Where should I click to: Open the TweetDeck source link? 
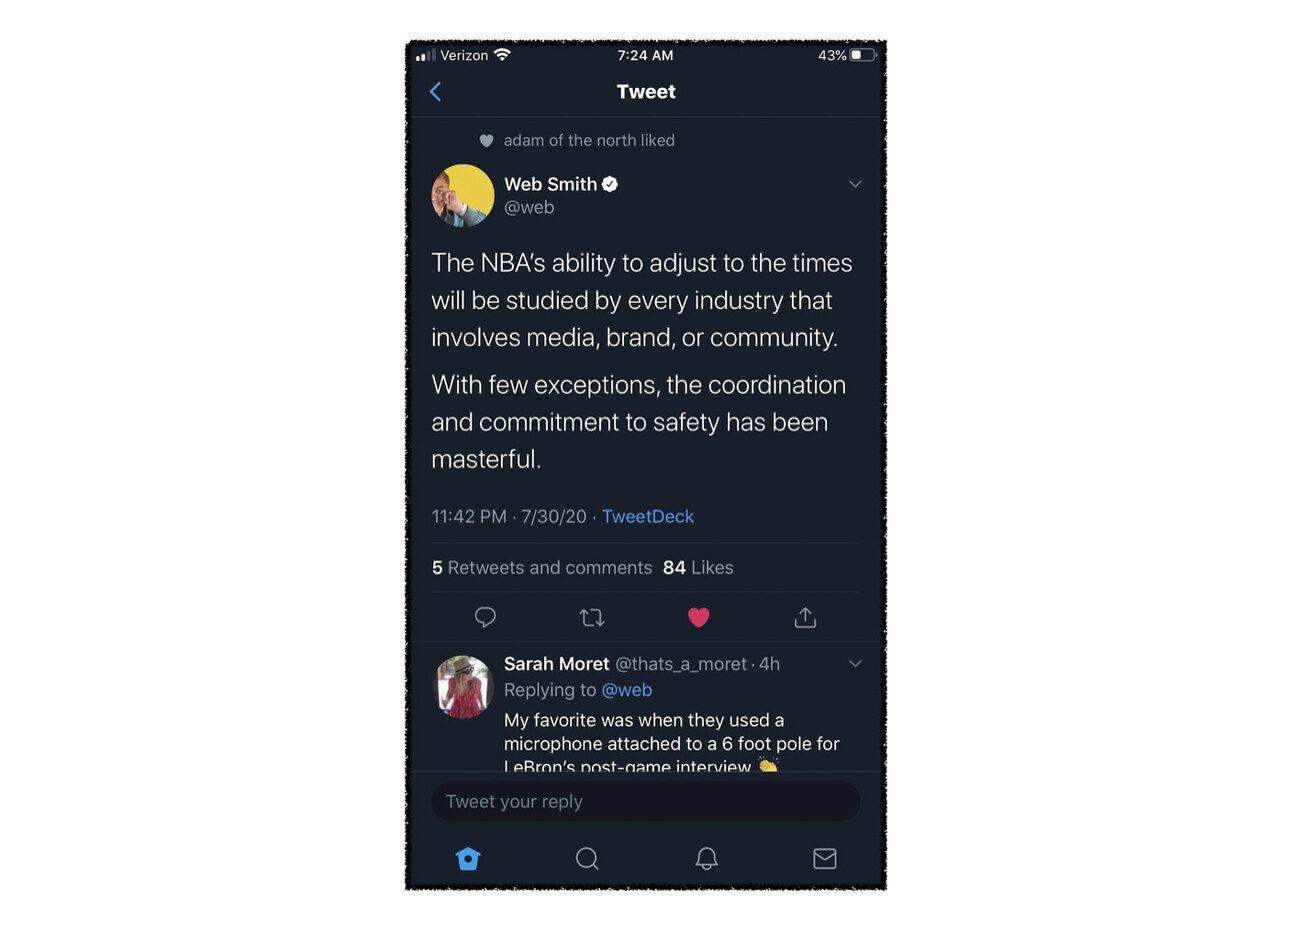click(x=648, y=516)
